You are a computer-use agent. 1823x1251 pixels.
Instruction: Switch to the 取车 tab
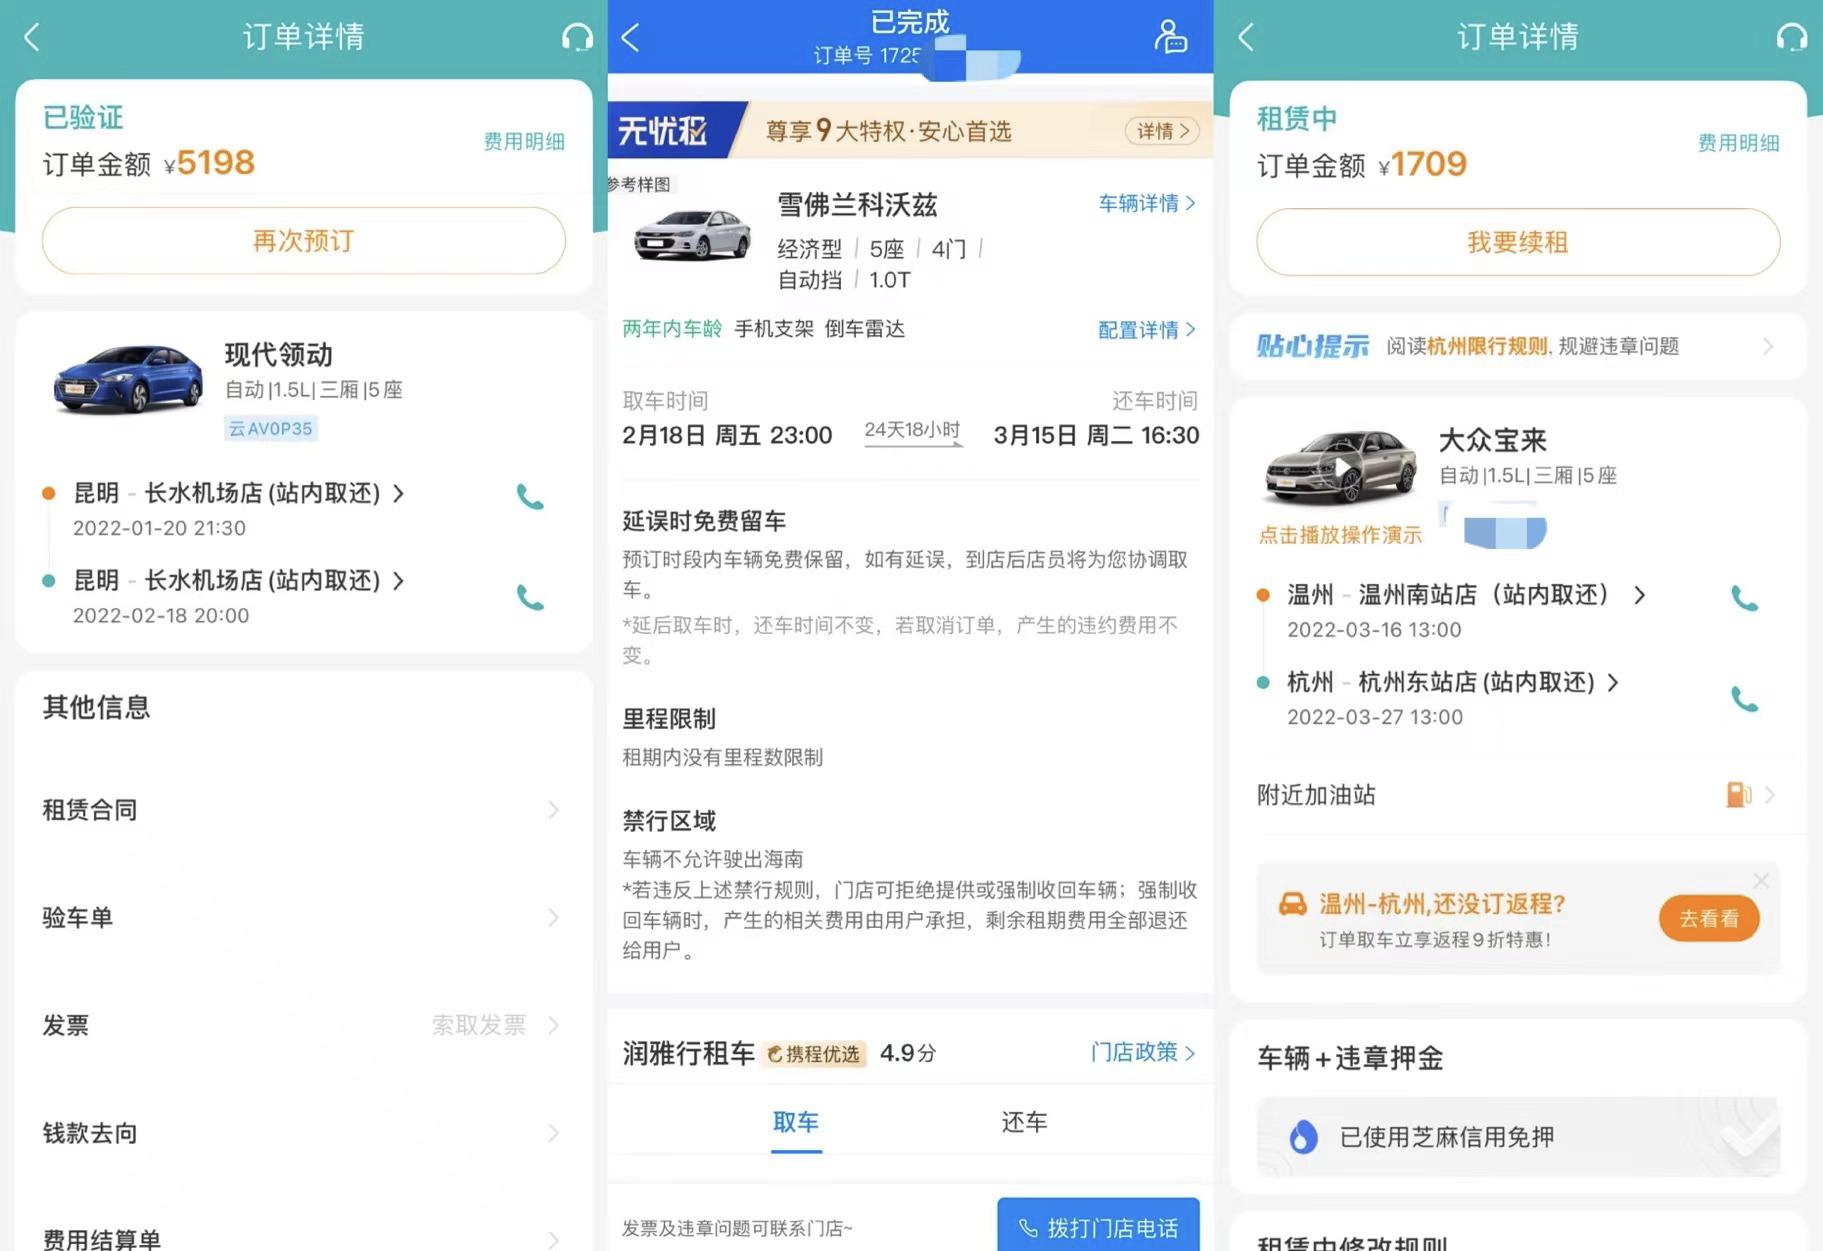[x=796, y=1122]
